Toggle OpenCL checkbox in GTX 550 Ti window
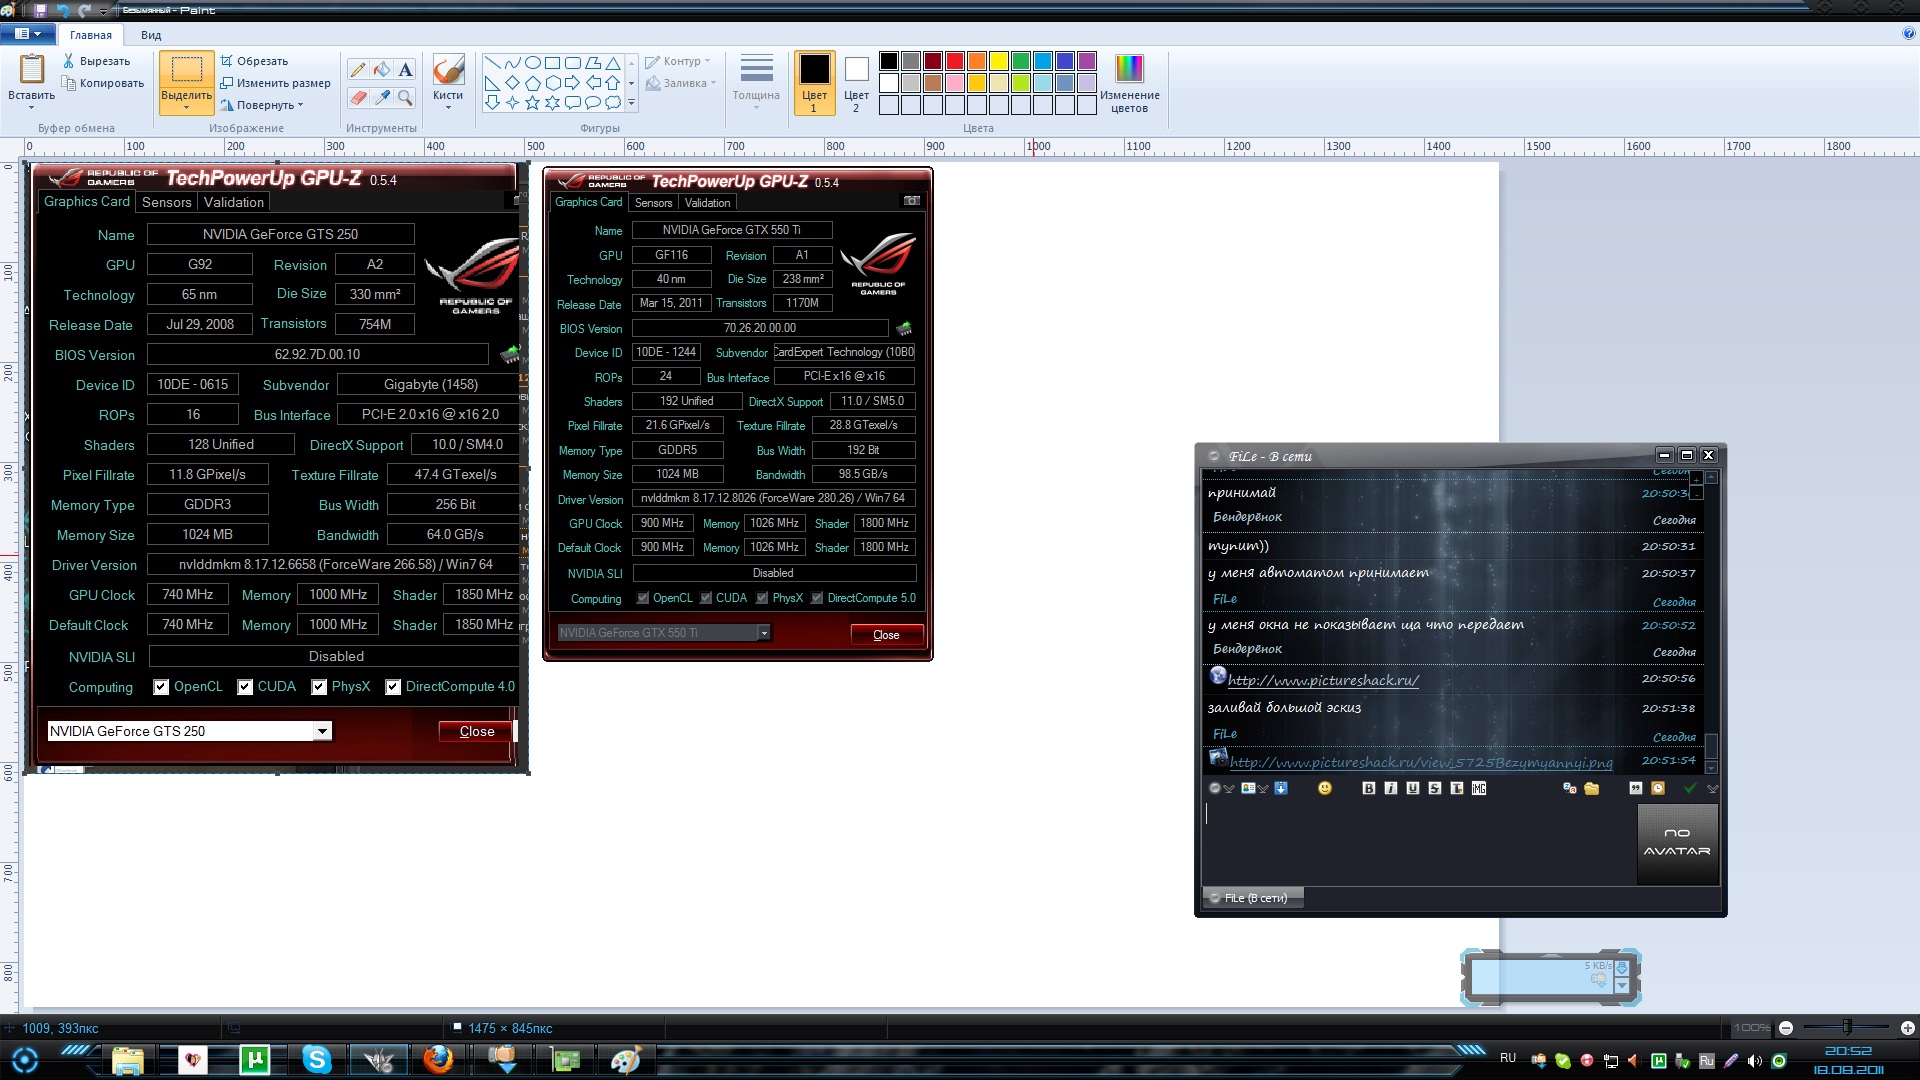This screenshot has width=1920, height=1080. 643,598
